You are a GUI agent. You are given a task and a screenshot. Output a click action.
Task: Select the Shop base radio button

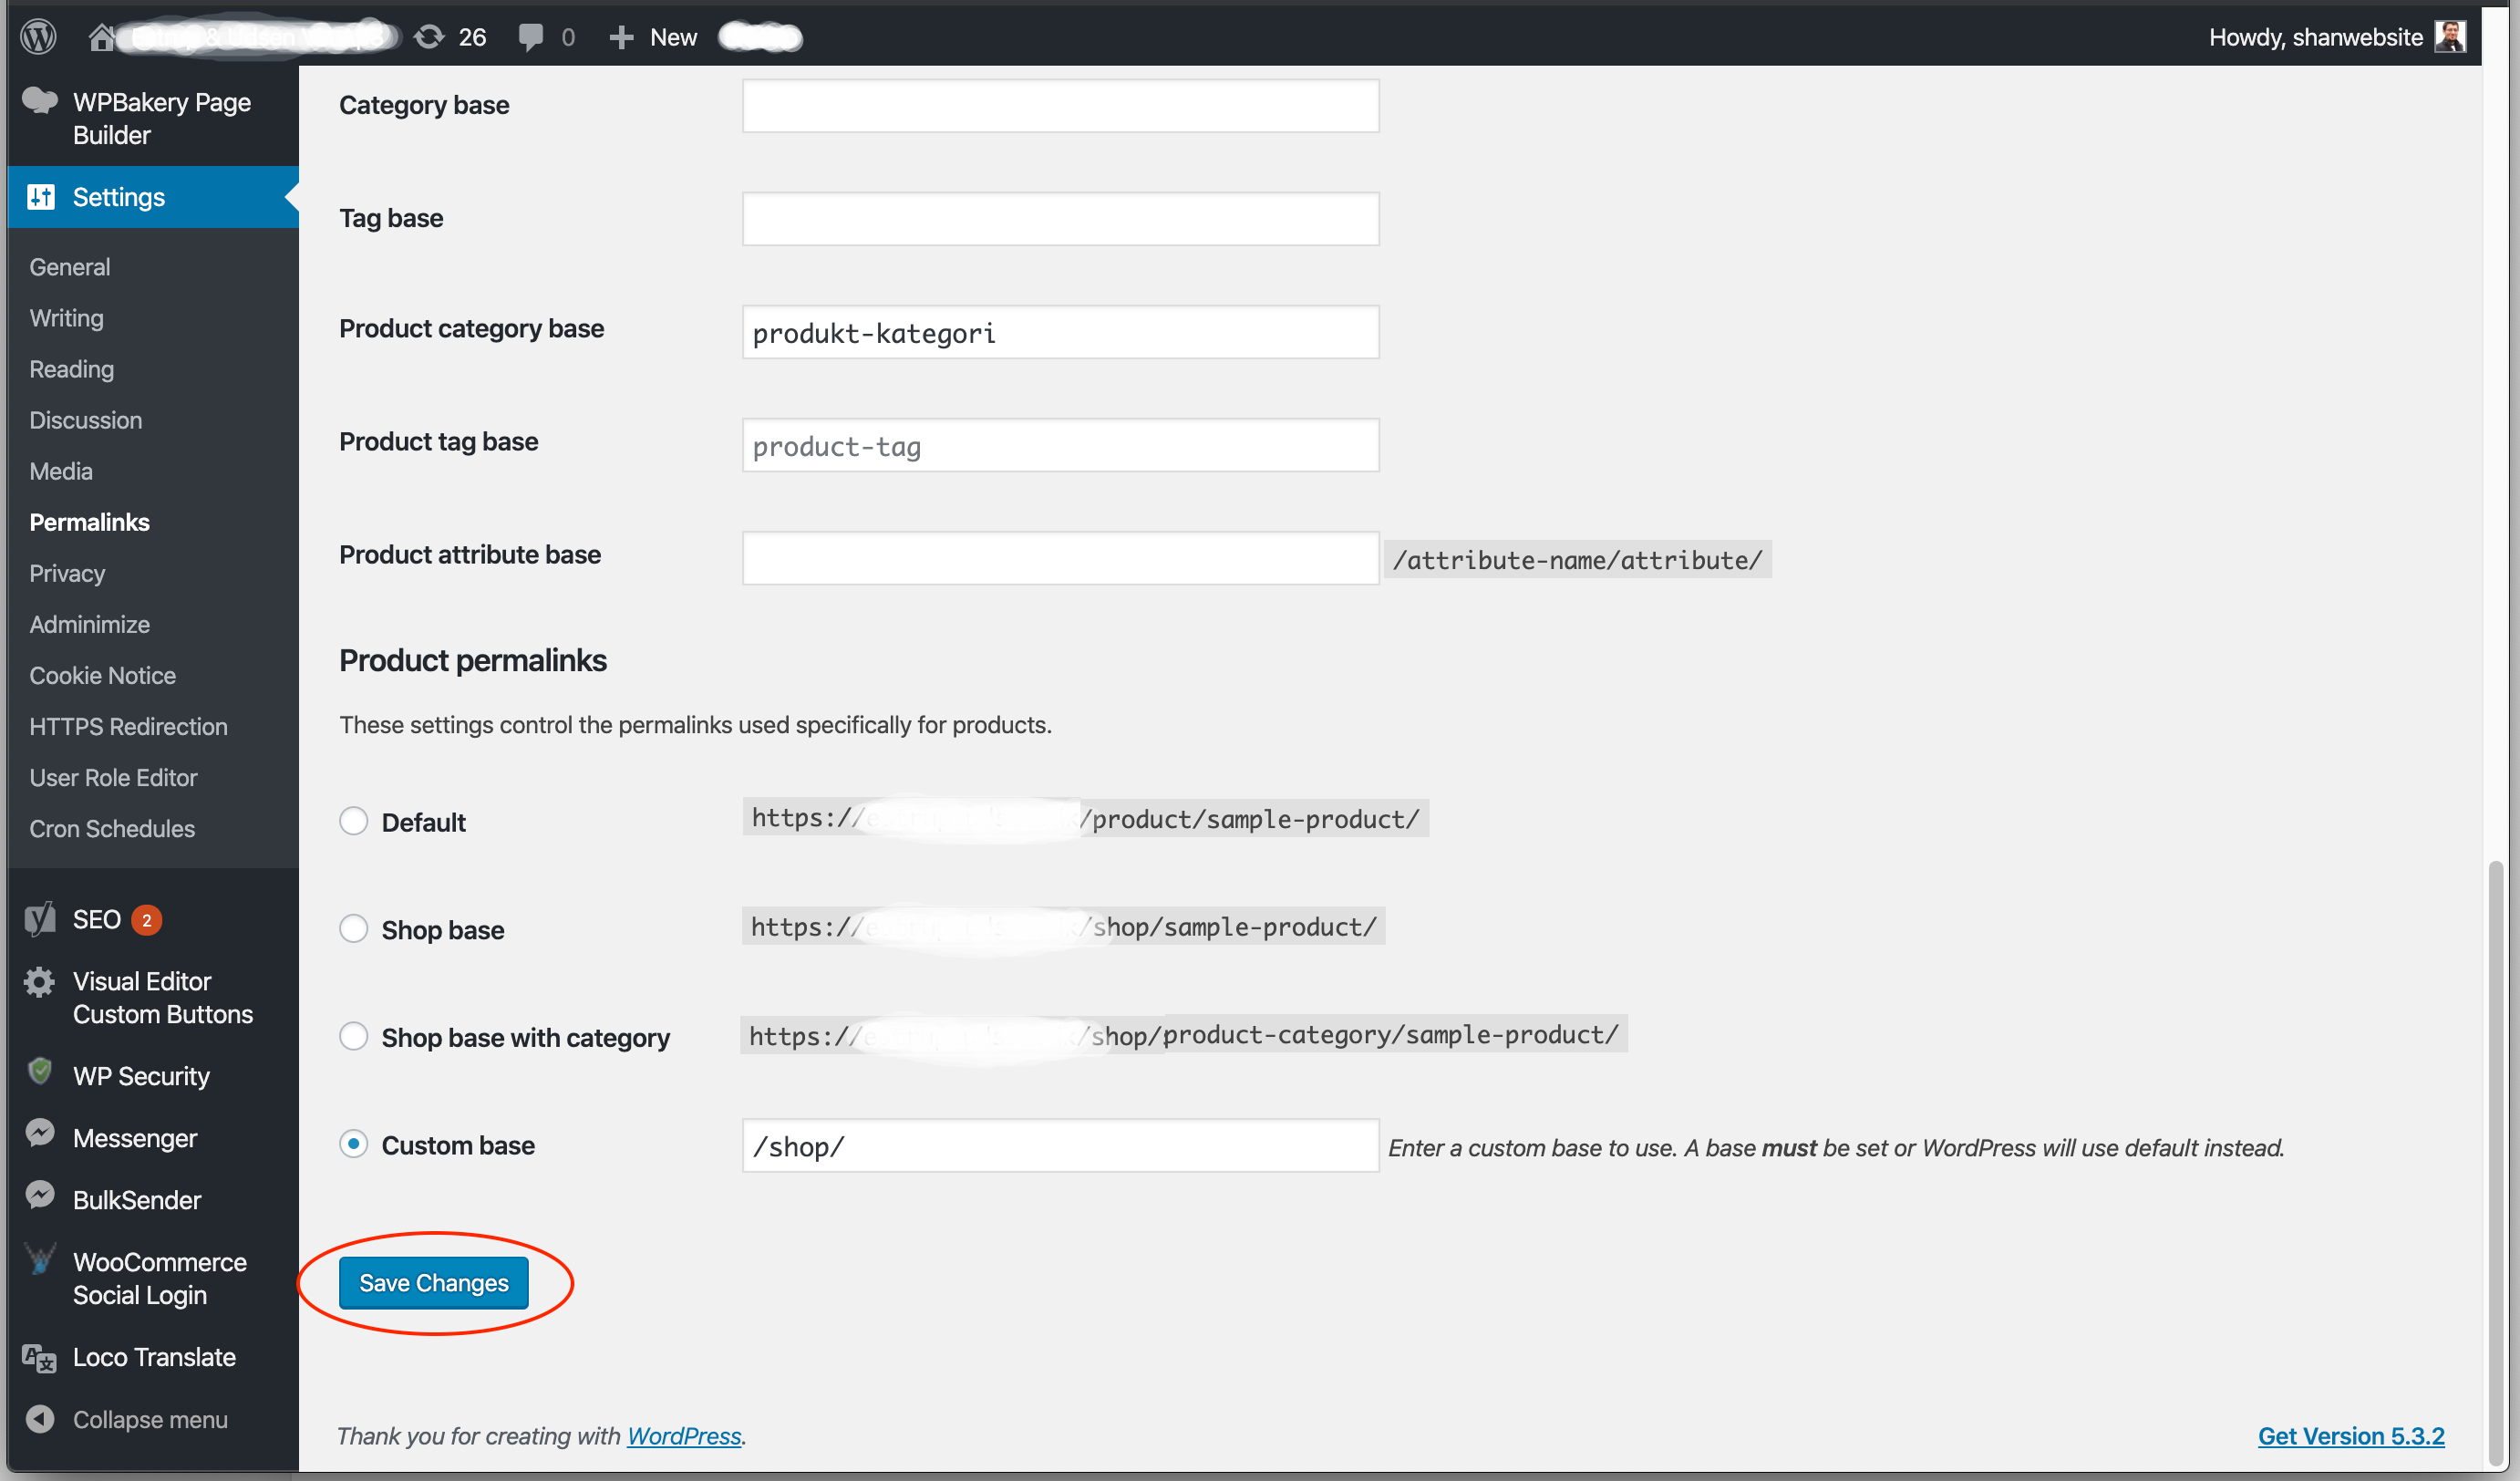353,929
